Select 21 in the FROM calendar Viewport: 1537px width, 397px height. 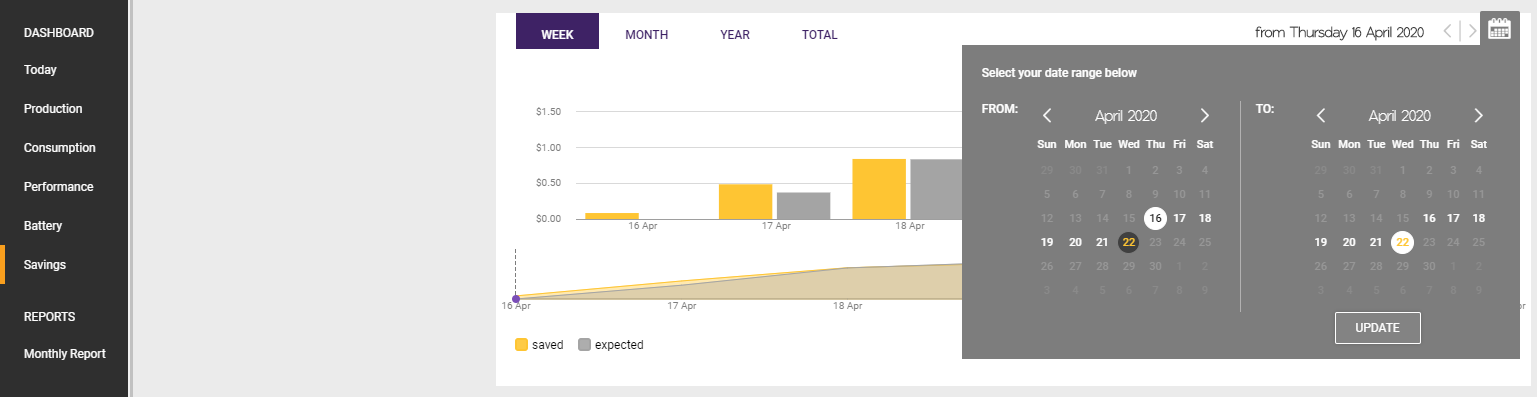click(x=1102, y=242)
